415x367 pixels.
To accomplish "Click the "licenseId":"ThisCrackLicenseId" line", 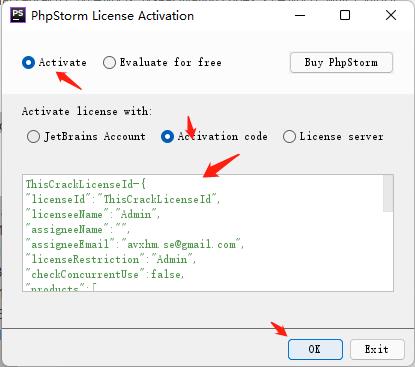I will 123,199.
